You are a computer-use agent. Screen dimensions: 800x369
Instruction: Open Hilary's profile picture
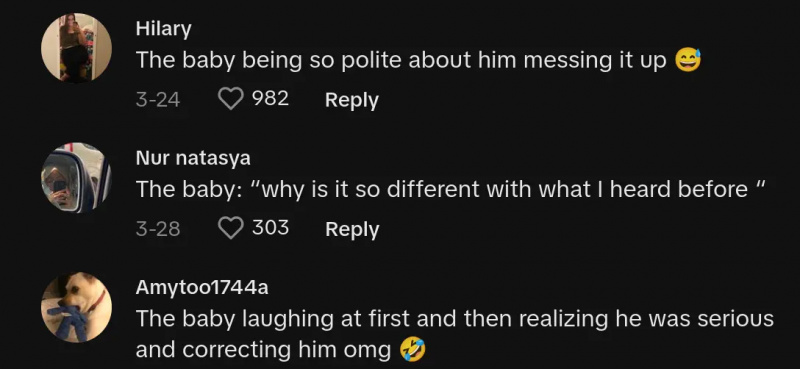coord(76,47)
